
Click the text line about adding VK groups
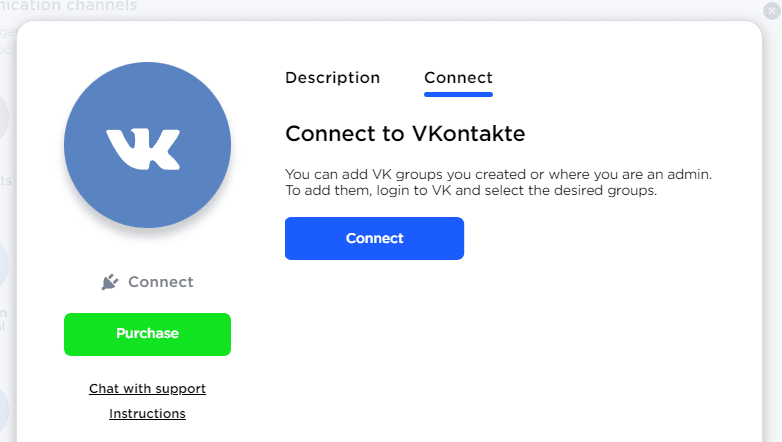click(498, 174)
